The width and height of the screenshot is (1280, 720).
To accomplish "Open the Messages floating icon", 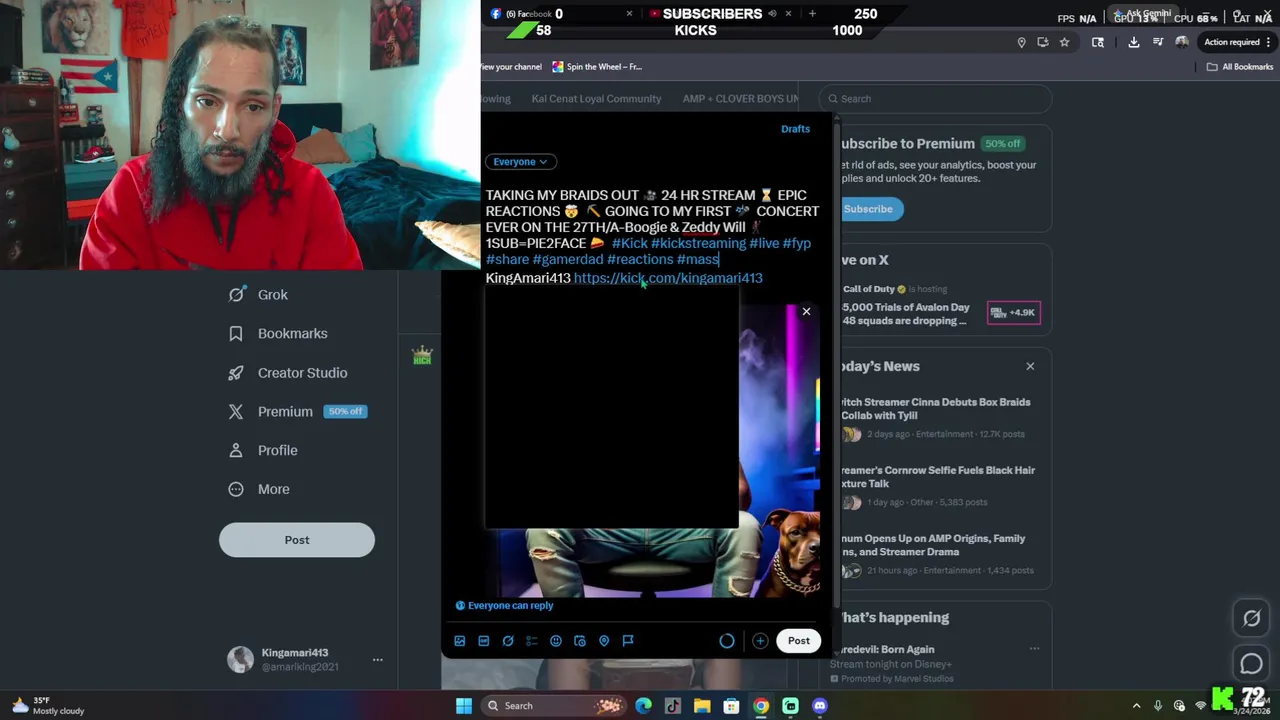I will pyautogui.click(x=1252, y=663).
